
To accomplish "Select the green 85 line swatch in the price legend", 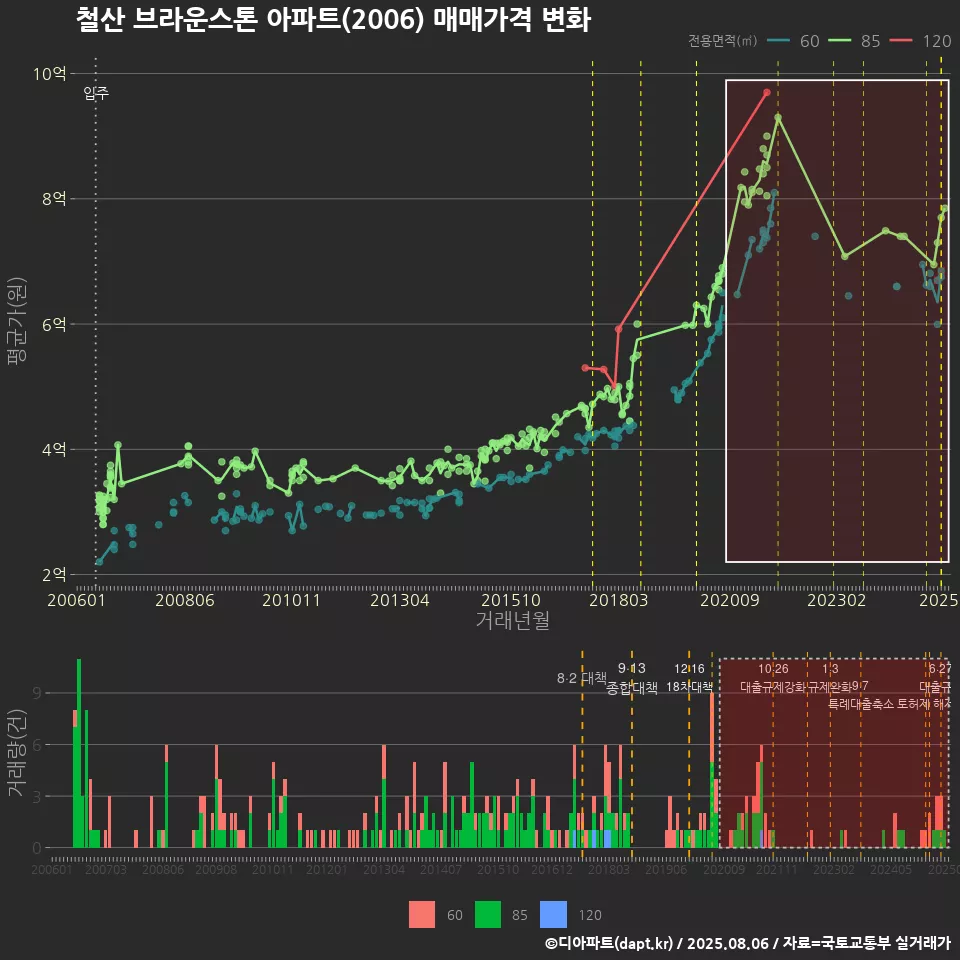I will [839, 41].
